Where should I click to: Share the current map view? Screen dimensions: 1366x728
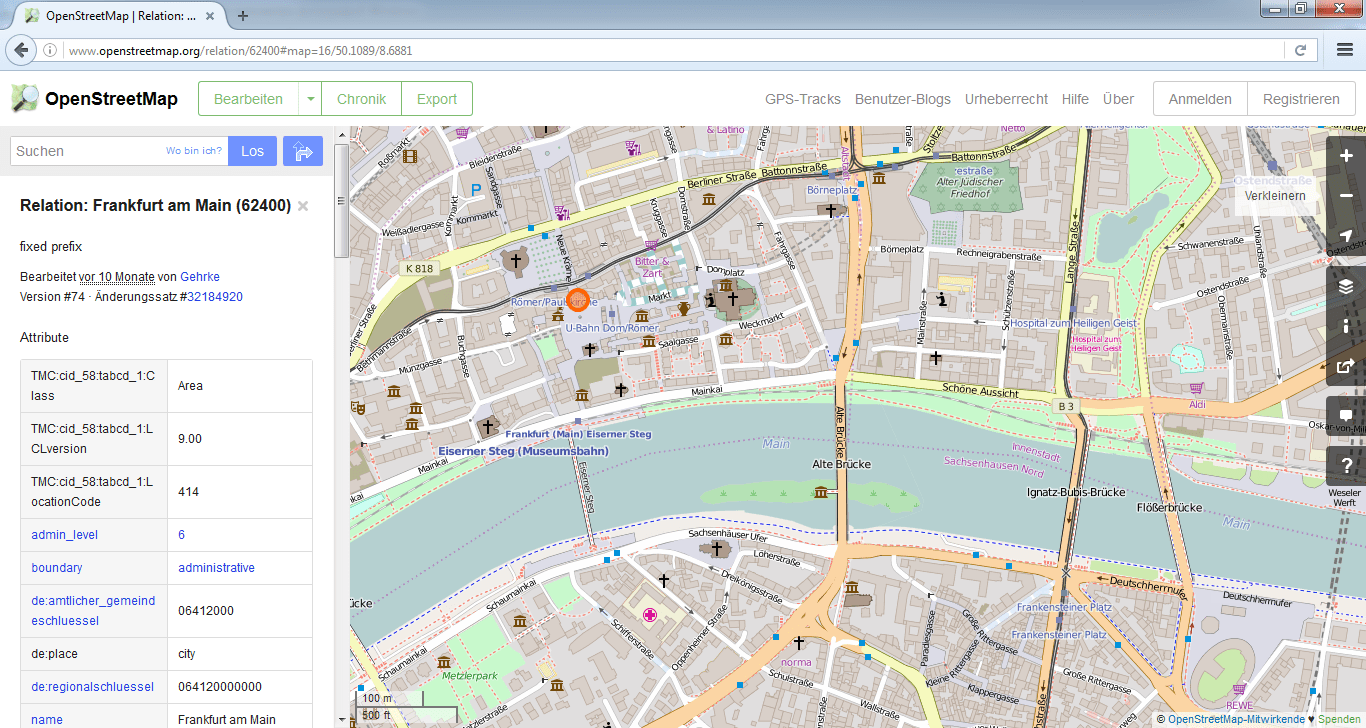point(1346,365)
